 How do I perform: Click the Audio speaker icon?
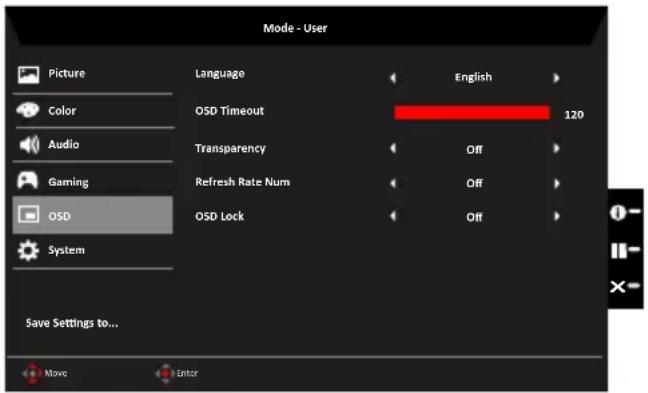pos(29,145)
